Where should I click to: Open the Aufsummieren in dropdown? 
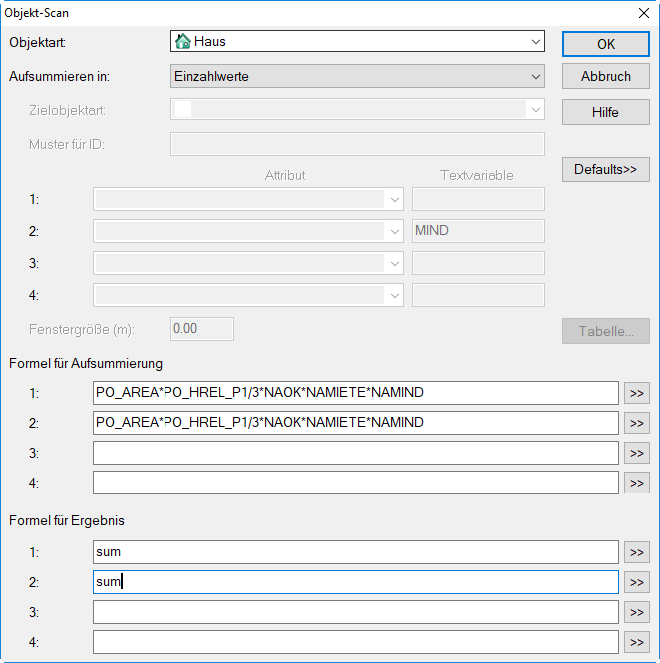(357, 76)
